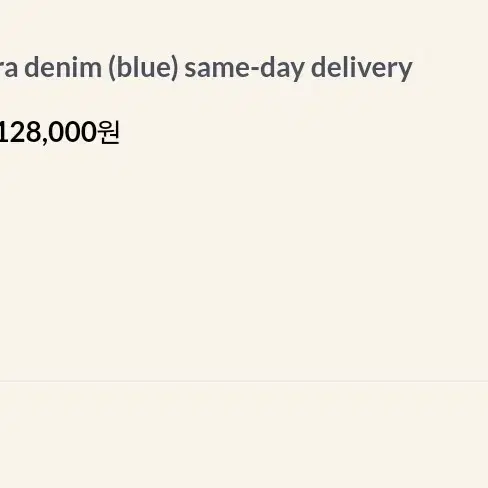Click the horizontal divider line below the price
The width and height of the screenshot is (488, 488).
click(244, 381)
